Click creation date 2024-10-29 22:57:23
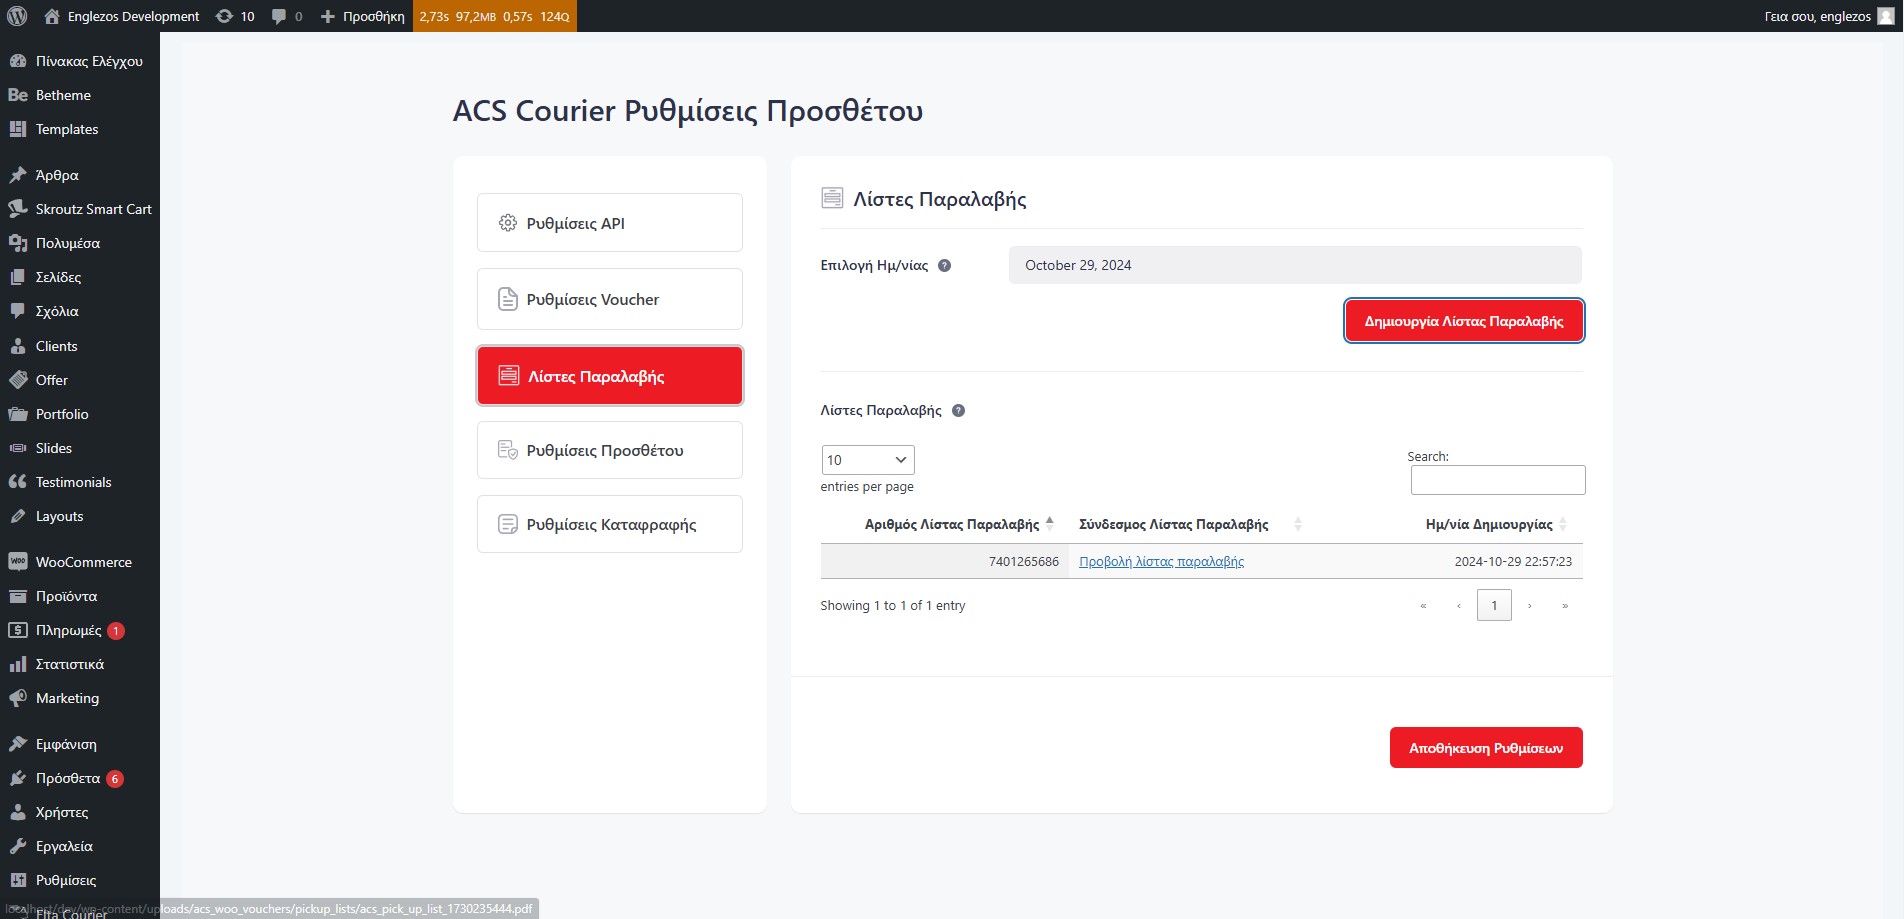The width and height of the screenshot is (1904, 919). point(1513,562)
